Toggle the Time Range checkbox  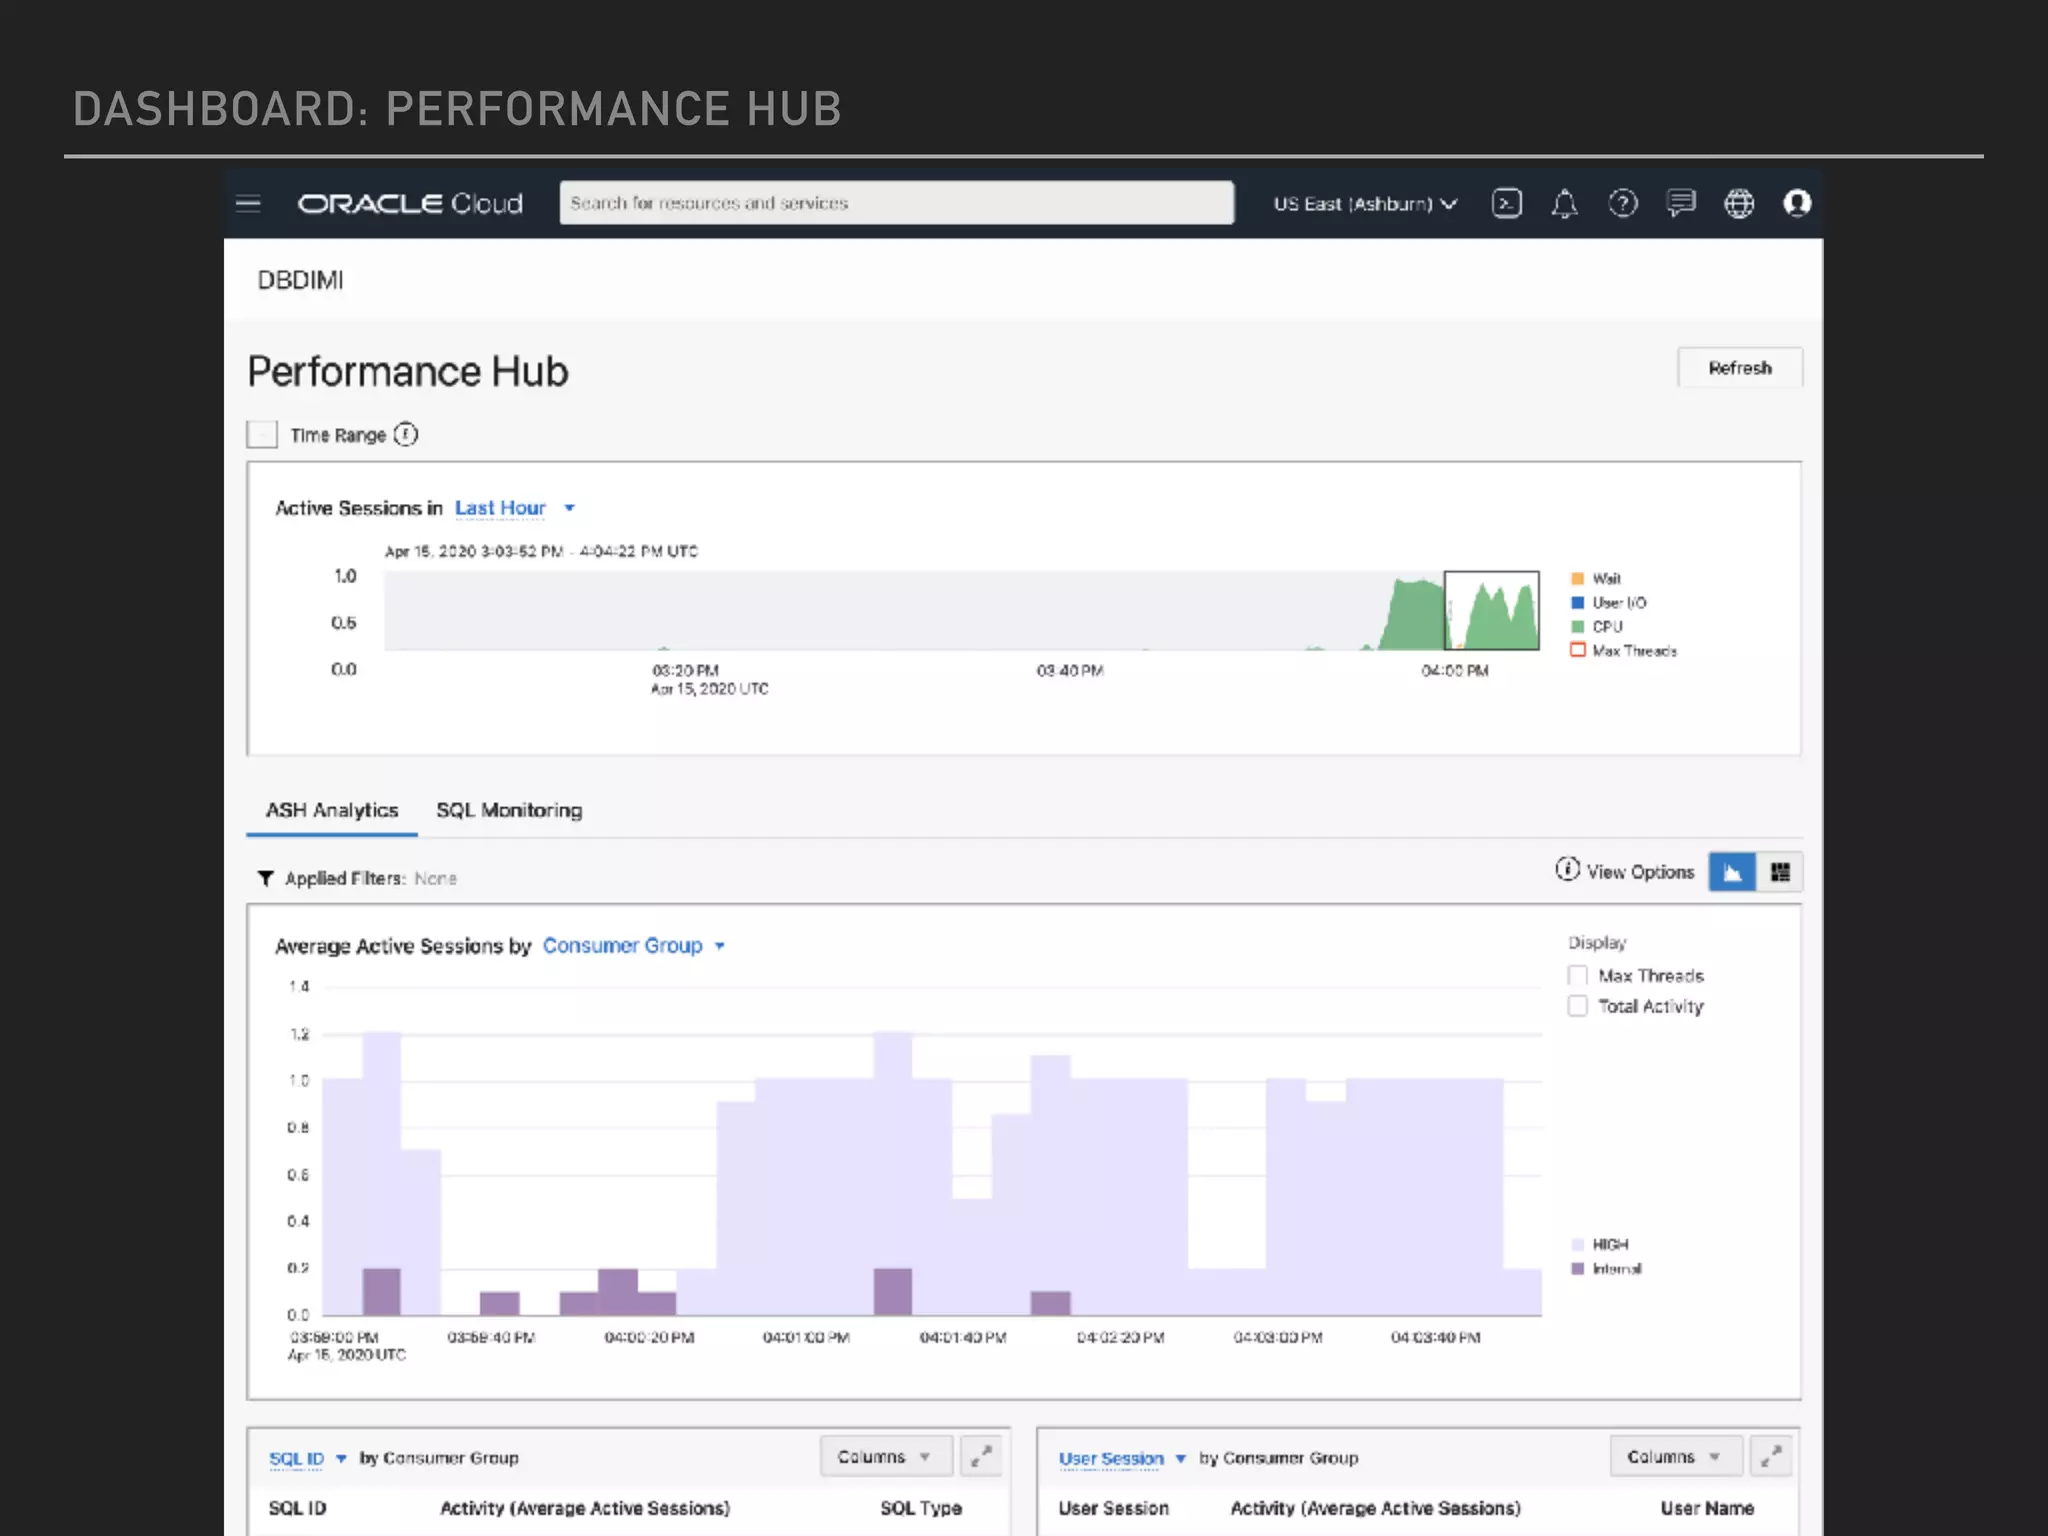[x=262, y=435]
